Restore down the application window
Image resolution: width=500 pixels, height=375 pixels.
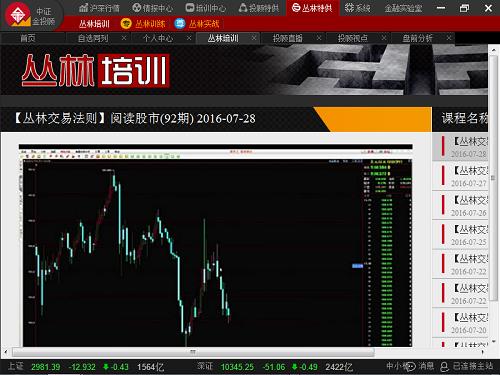point(464,8)
